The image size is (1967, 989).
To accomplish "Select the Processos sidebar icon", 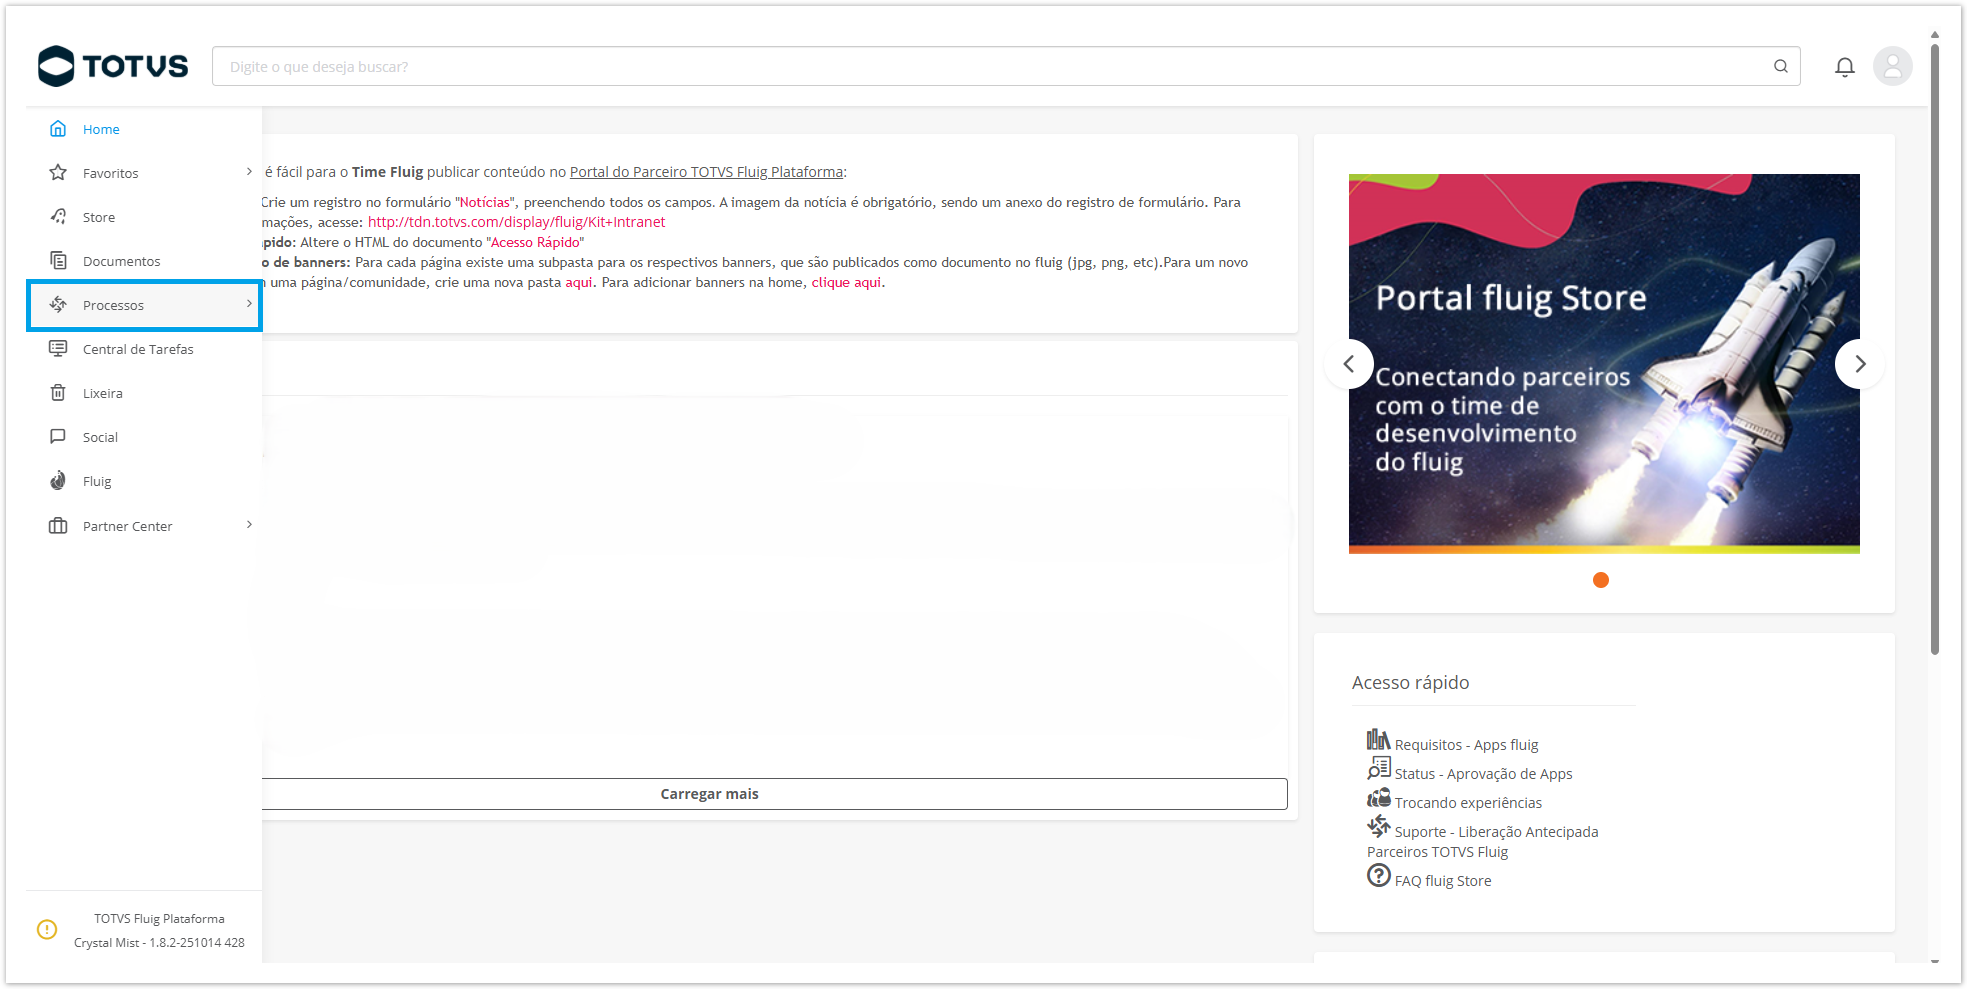I will (59, 304).
